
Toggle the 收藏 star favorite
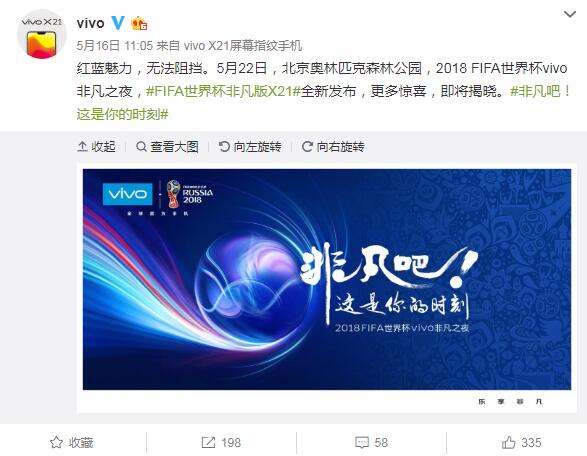click(71, 443)
